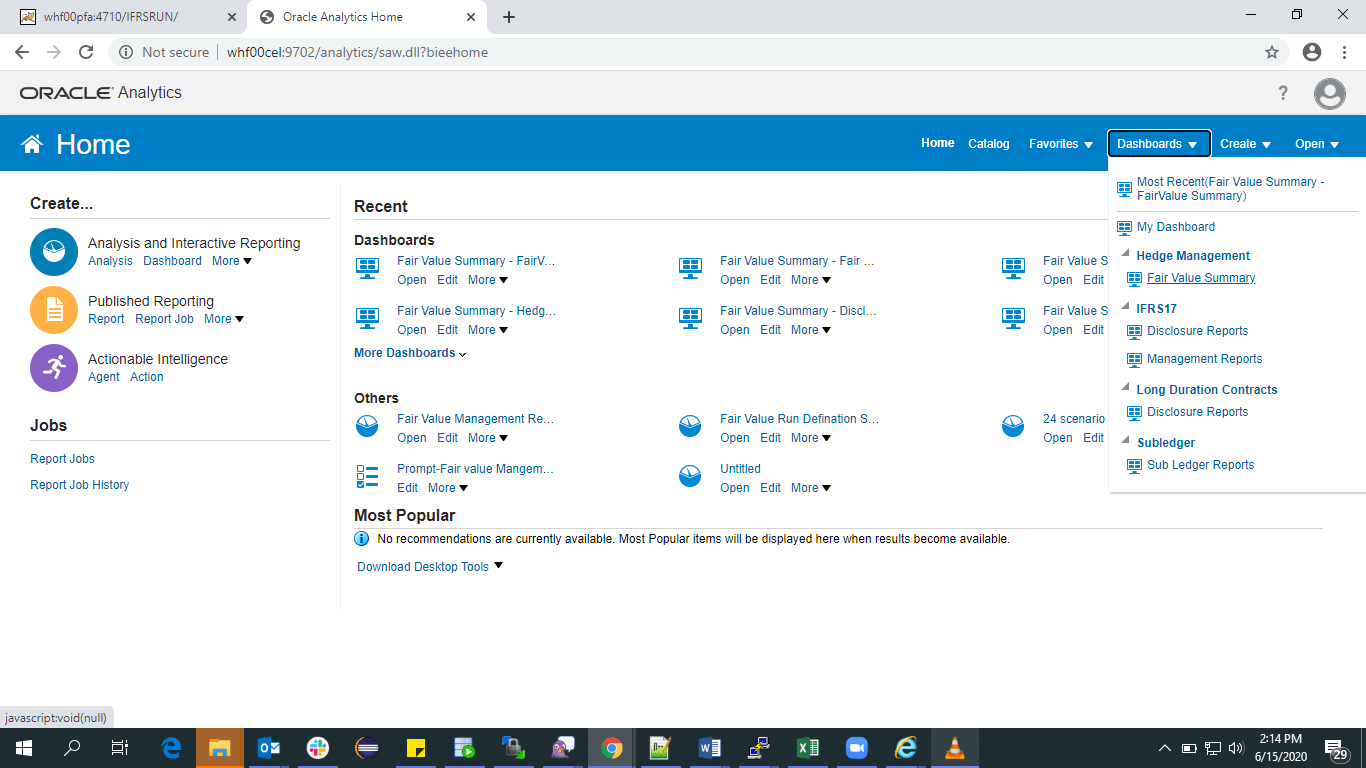Open Excel from the taskbar
The width and height of the screenshot is (1366, 768).
(808, 747)
